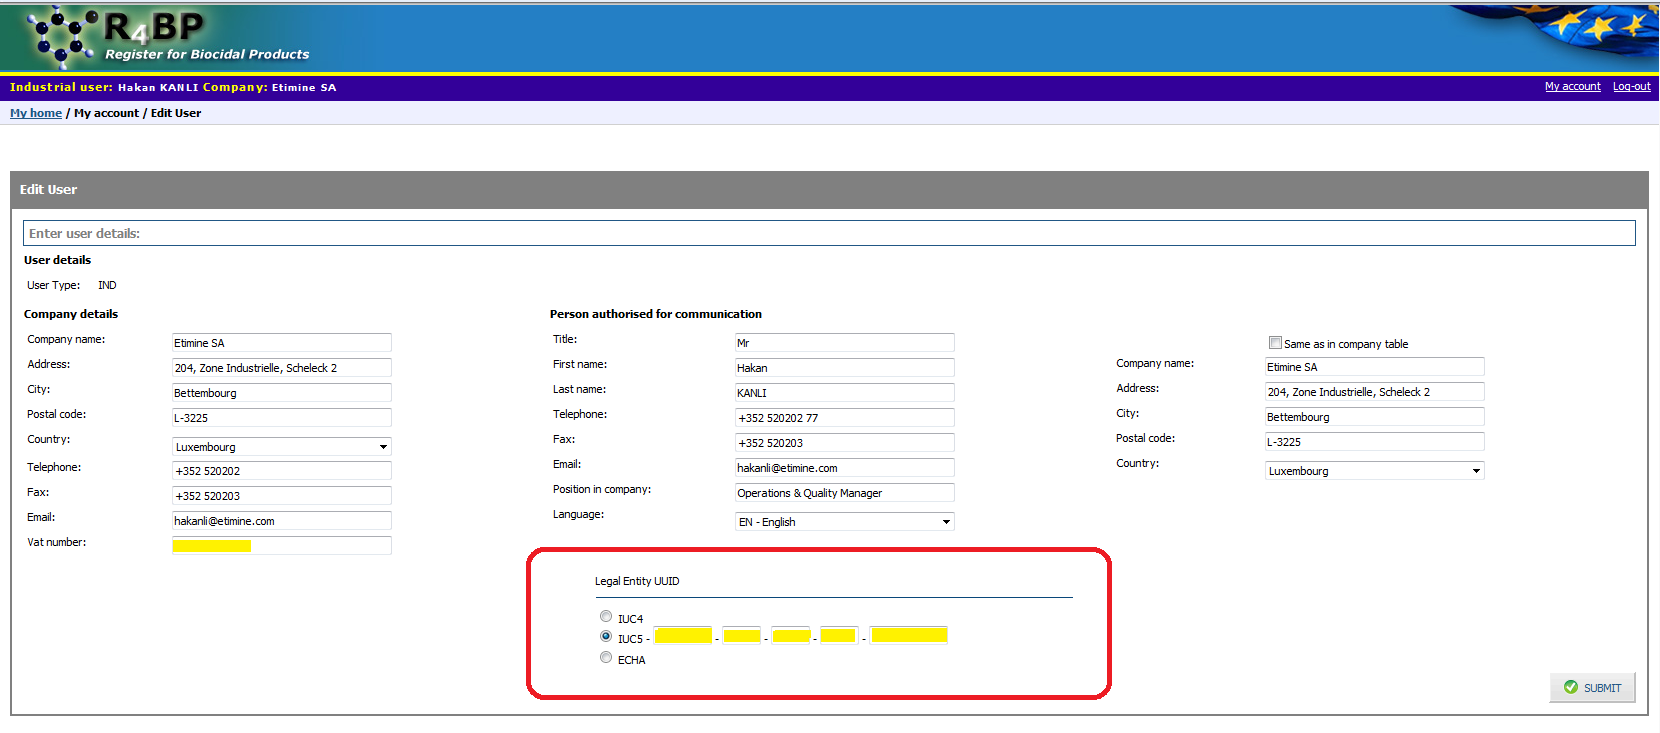Click the communication City field
Viewport: 1660px width, 733px height.
1375,417
